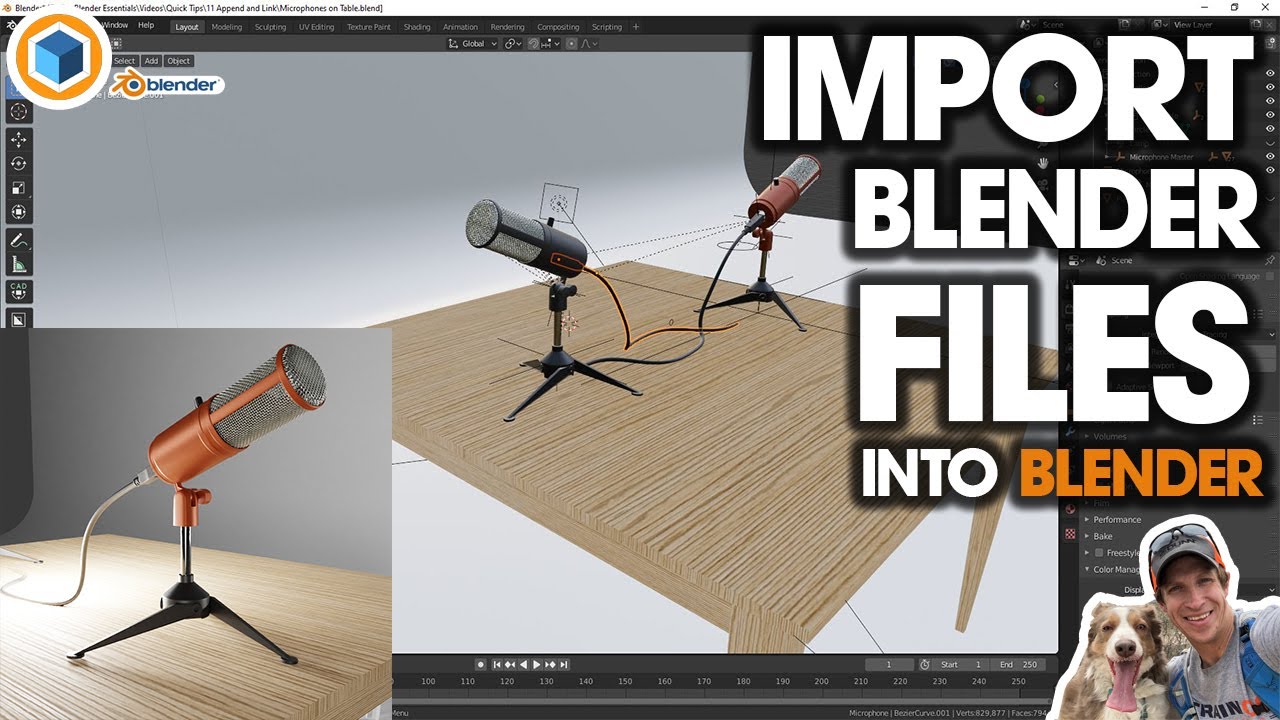Click the new collection icon in outliner
The image size is (1280, 720).
(1272, 45)
